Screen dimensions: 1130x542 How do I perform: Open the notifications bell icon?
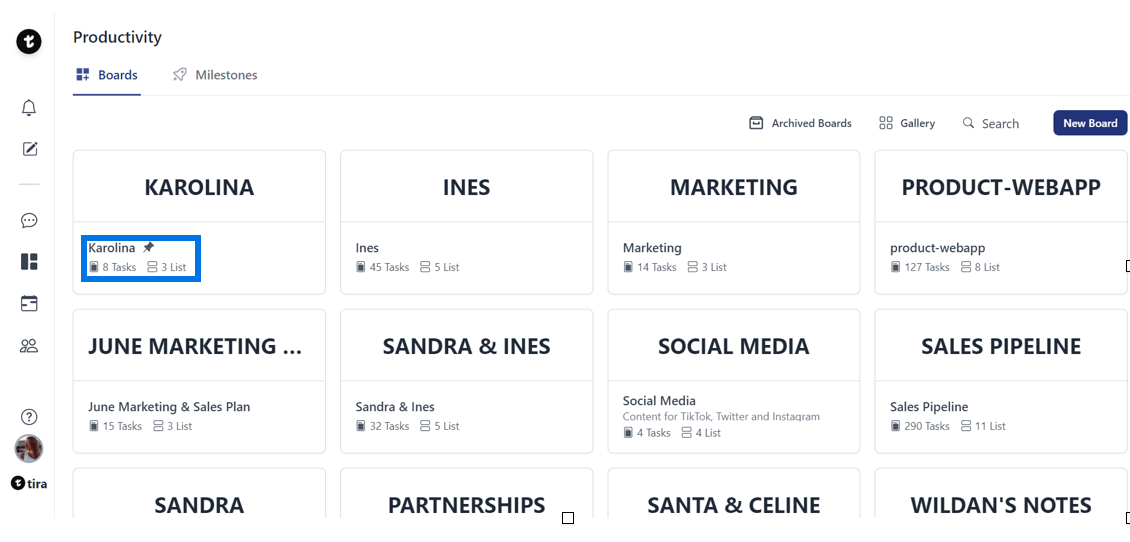pyautogui.click(x=29, y=108)
